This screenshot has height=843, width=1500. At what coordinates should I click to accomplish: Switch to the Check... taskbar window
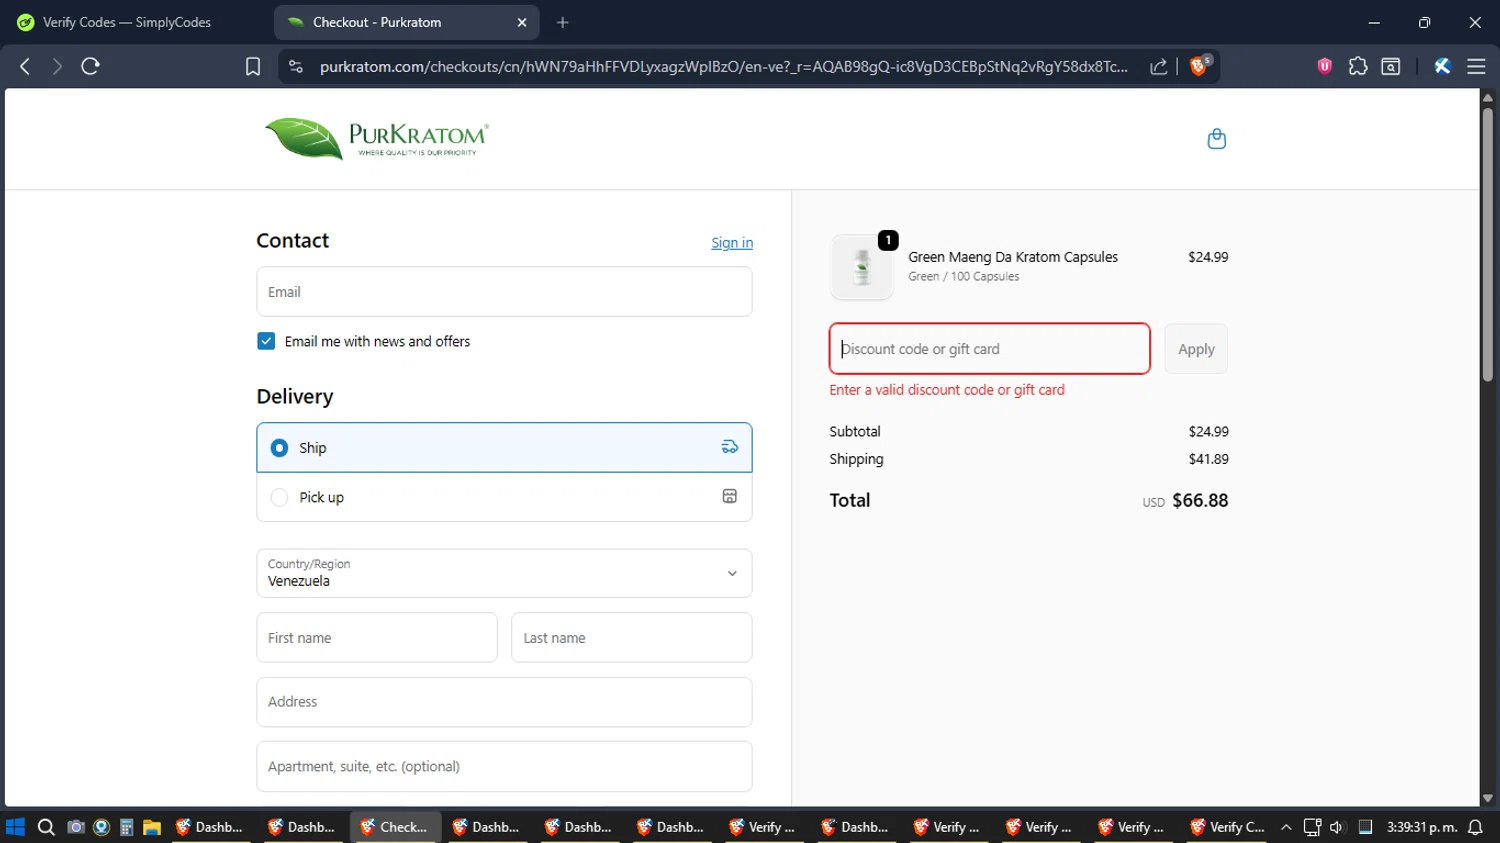[394, 827]
